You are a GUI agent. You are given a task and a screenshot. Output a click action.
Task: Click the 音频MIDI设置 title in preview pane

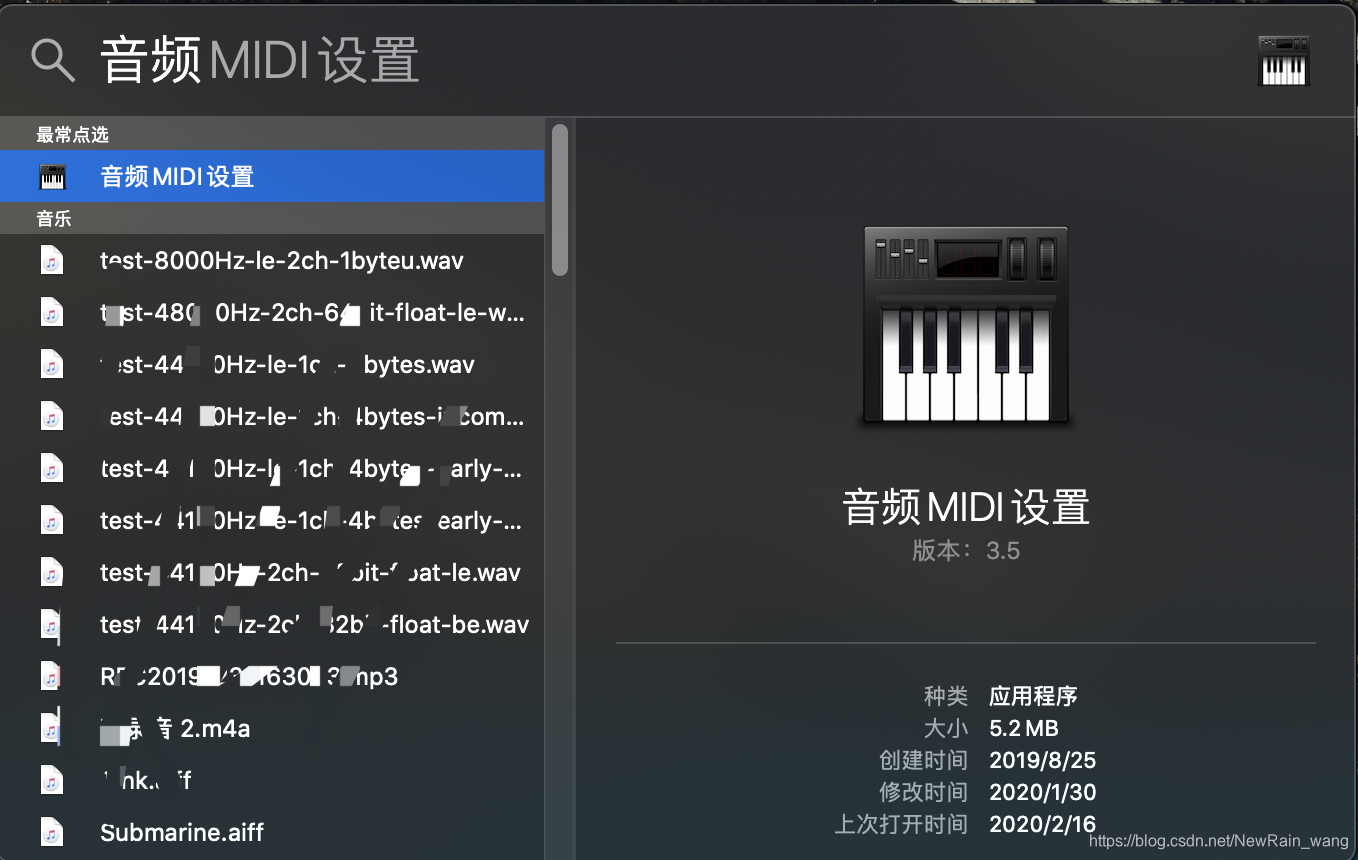tap(966, 506)
